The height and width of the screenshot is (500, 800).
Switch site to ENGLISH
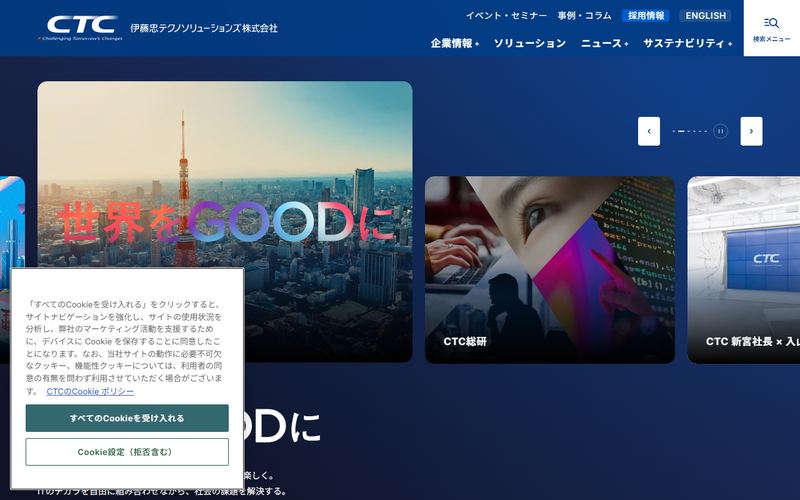[x=706, y=16]
